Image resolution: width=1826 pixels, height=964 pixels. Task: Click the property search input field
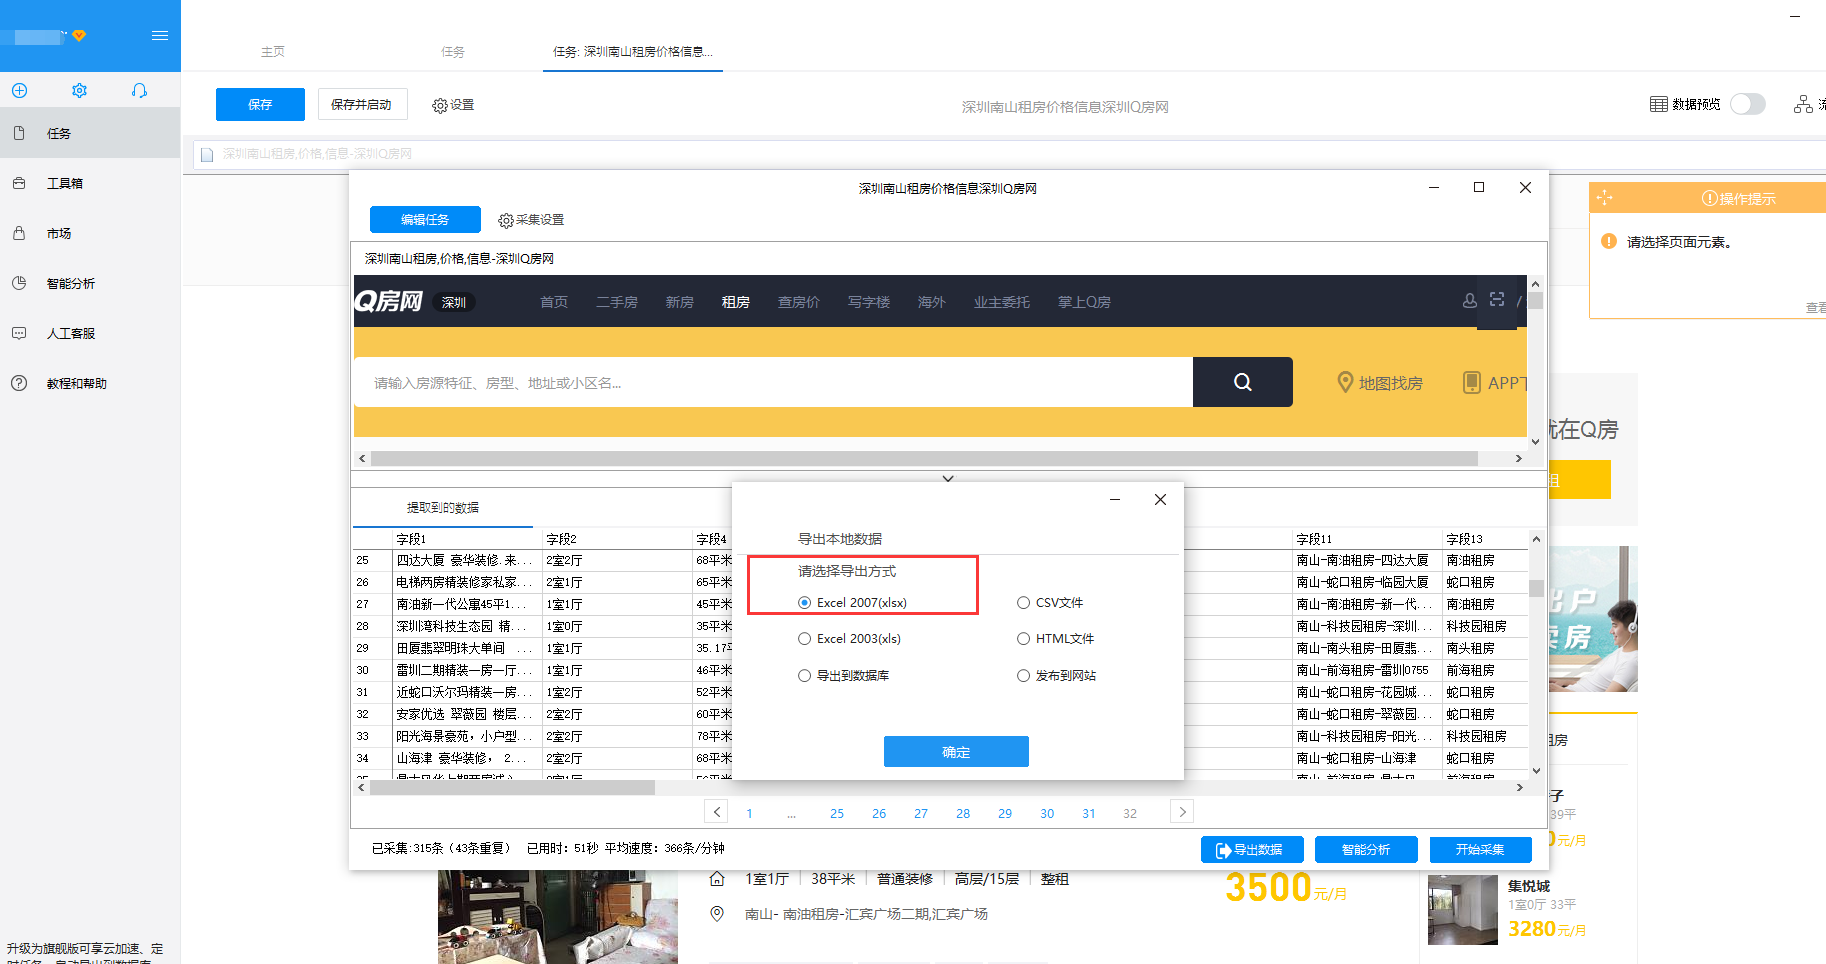click(x=773, y=382)
